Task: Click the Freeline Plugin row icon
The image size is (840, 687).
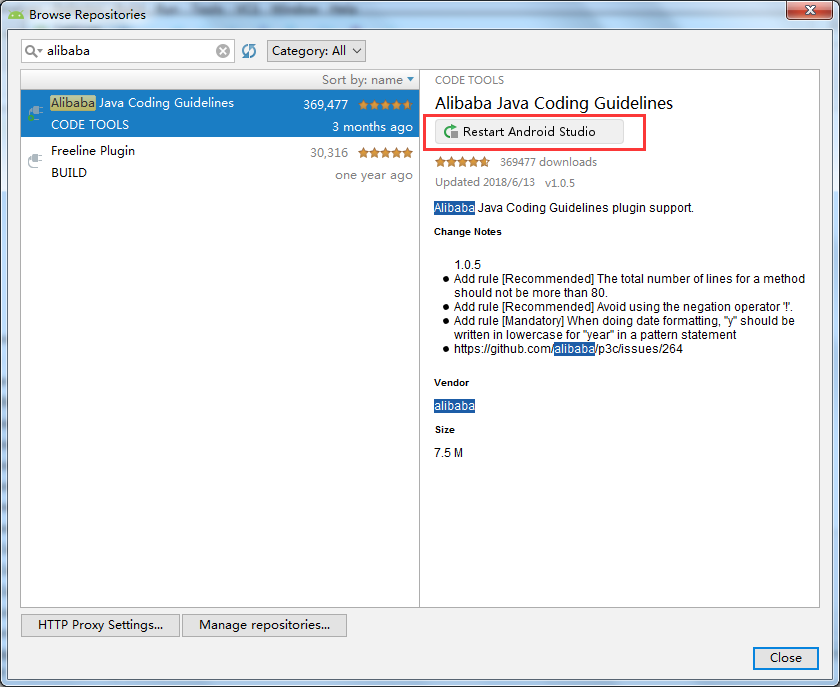Action: [x=35, y=161]
